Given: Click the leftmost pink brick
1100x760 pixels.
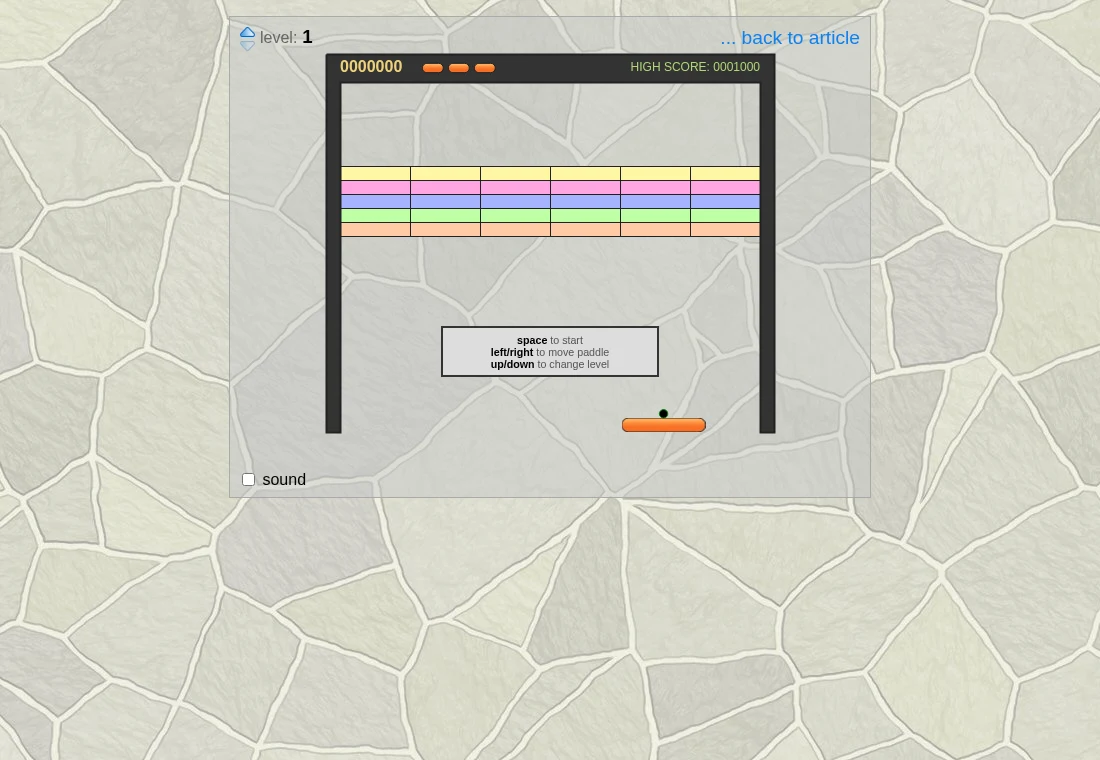Looking at the screenshot, I should point(375,187).
